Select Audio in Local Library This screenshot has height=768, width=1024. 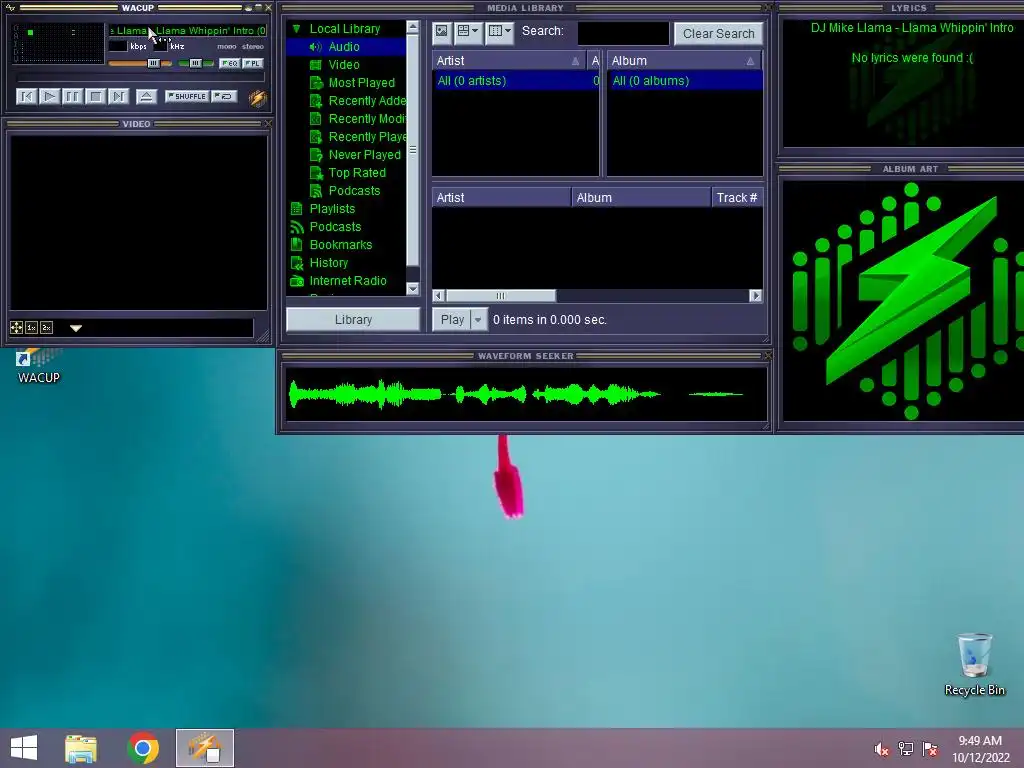tap(344, 47)
